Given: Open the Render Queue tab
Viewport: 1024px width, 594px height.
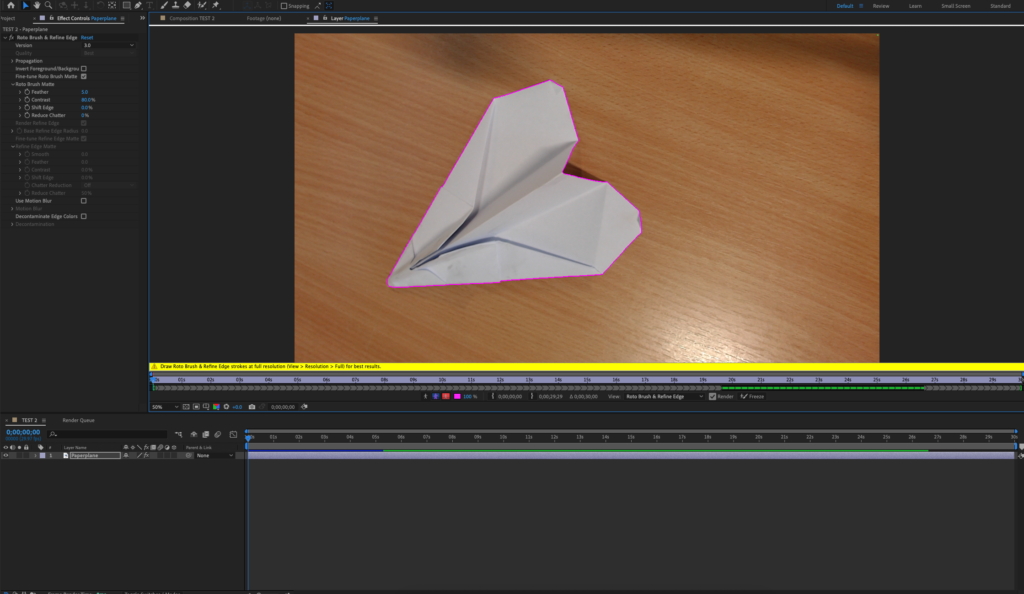Looking at the screenshot, I should point(78,420).
